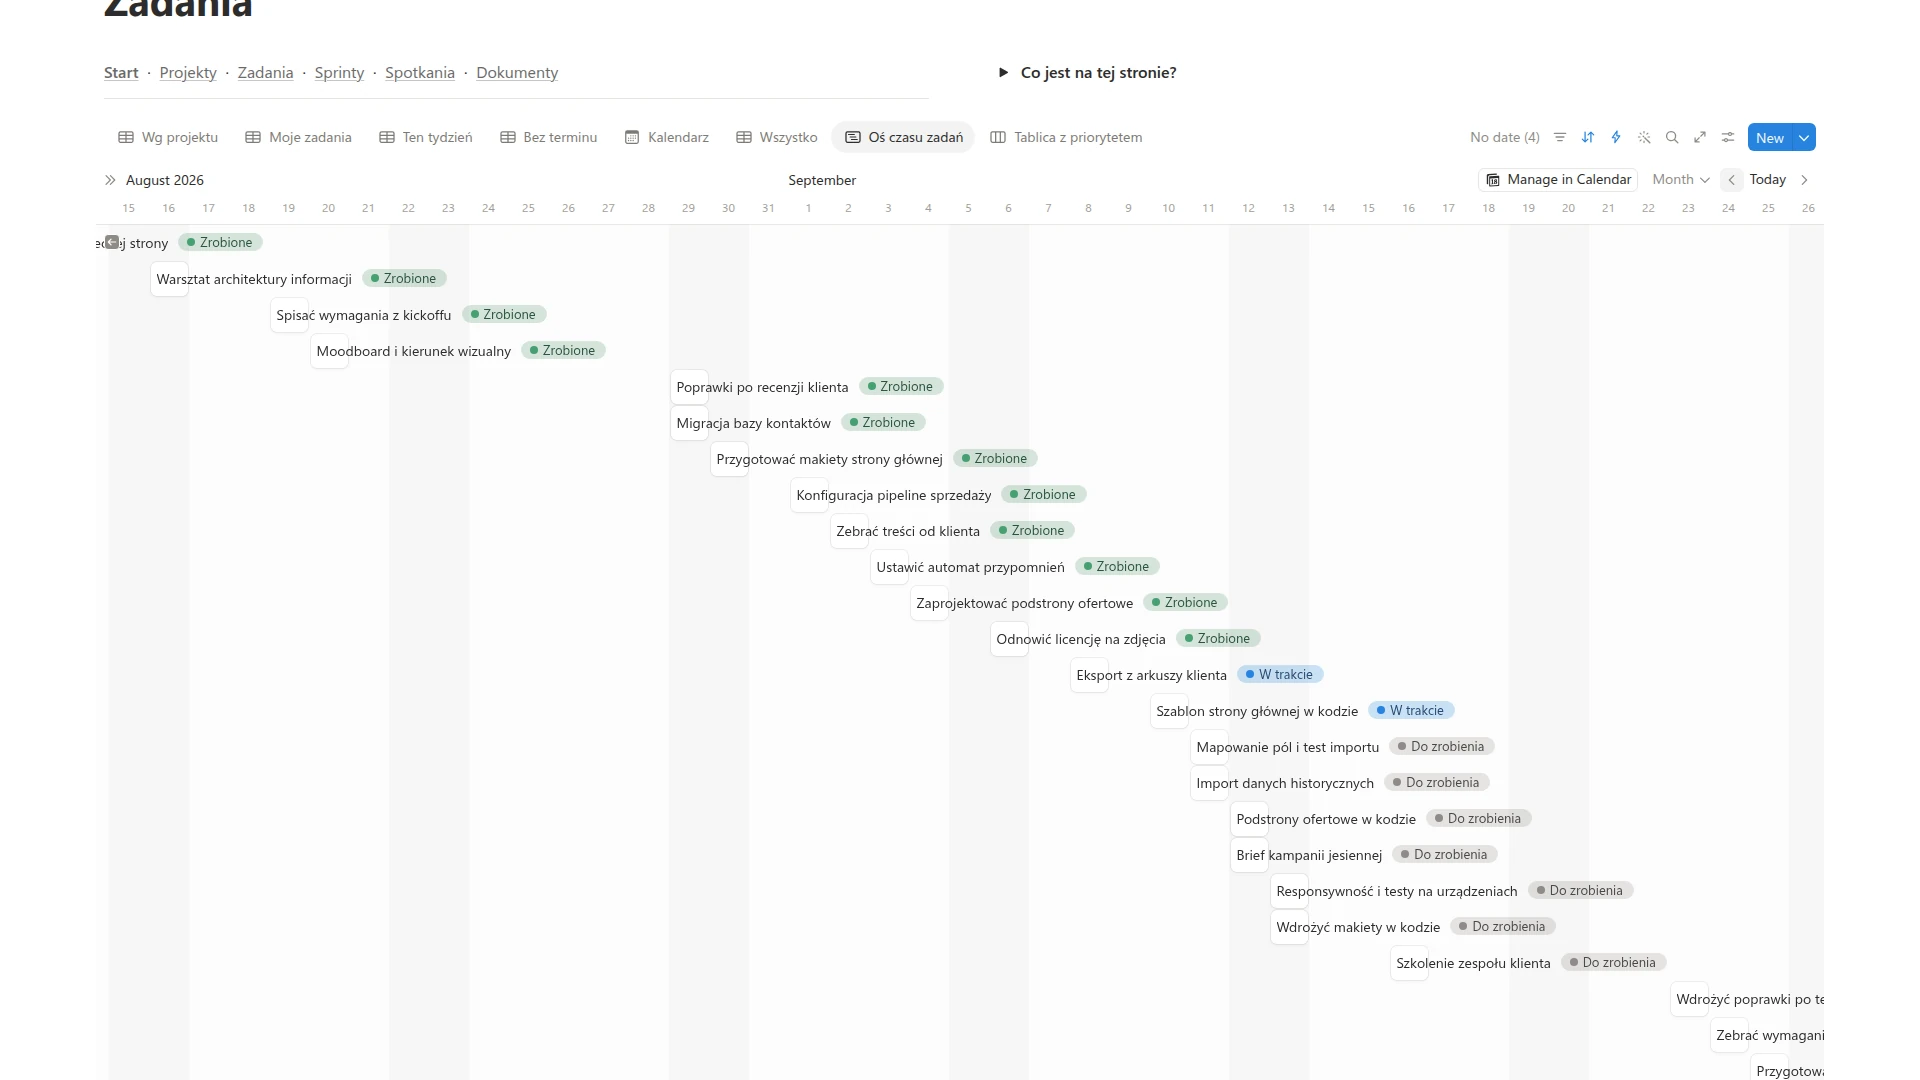The height and width of the screenshot is (1080, 1920).
Task: Open the 'Eksport z arkuszy klienta' task
Action: coord(1151,675)
